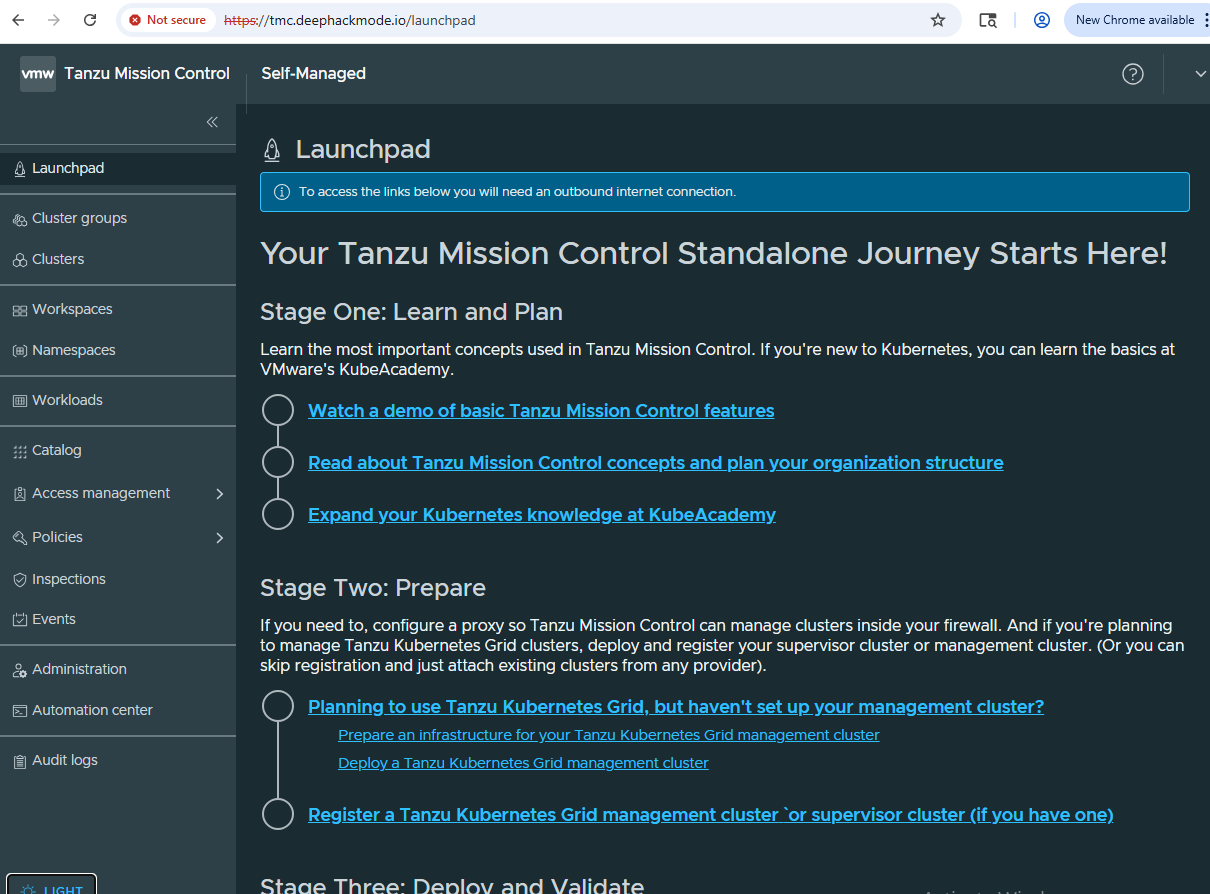Image resolution: width=1210 pixels, height=894 pixels.
Task: Click the Audit logs clipboard icon
Action: click(20, 761)
